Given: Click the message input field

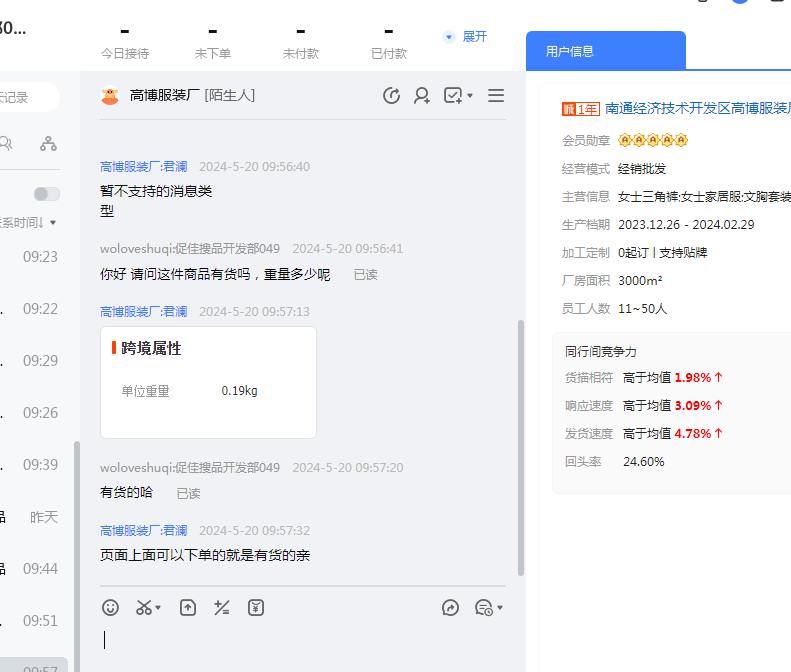Looking at the screenshot, I should click(x=300, y=640).
